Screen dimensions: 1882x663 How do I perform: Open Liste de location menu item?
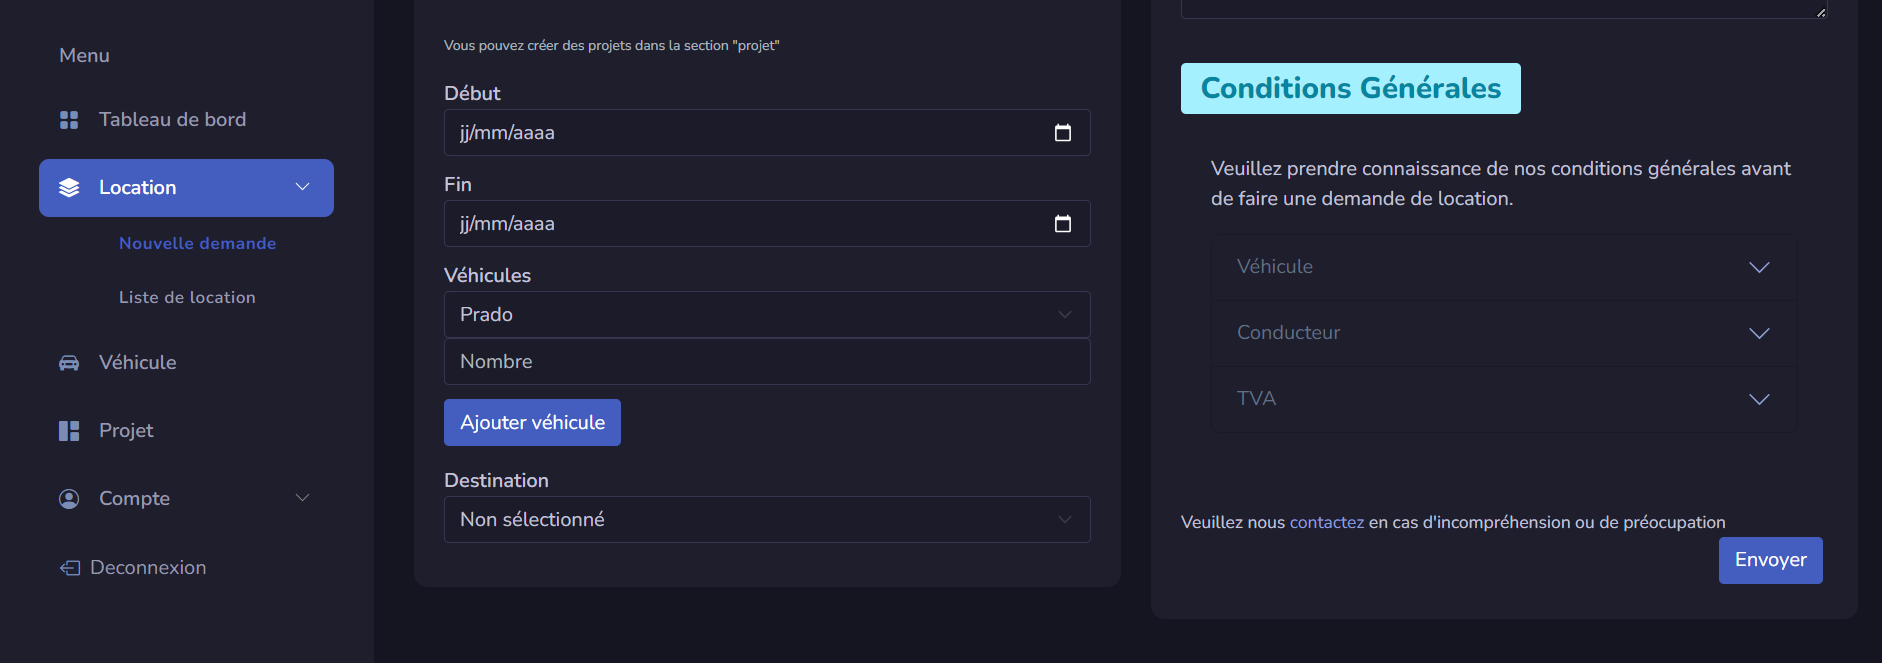point(187,297)
